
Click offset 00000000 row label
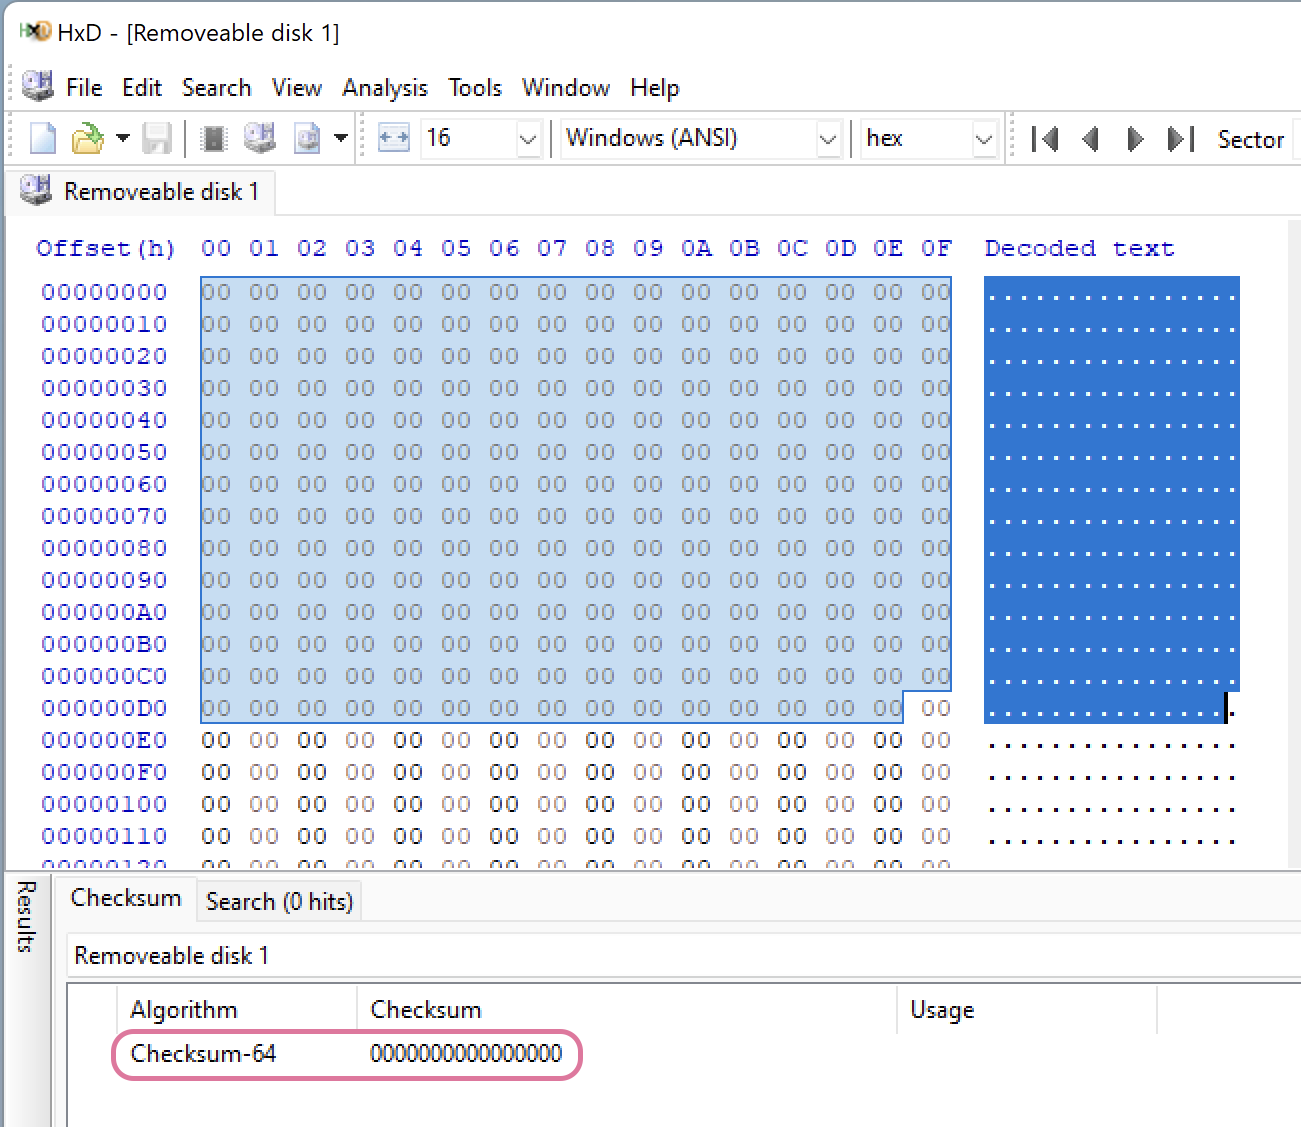104,292
